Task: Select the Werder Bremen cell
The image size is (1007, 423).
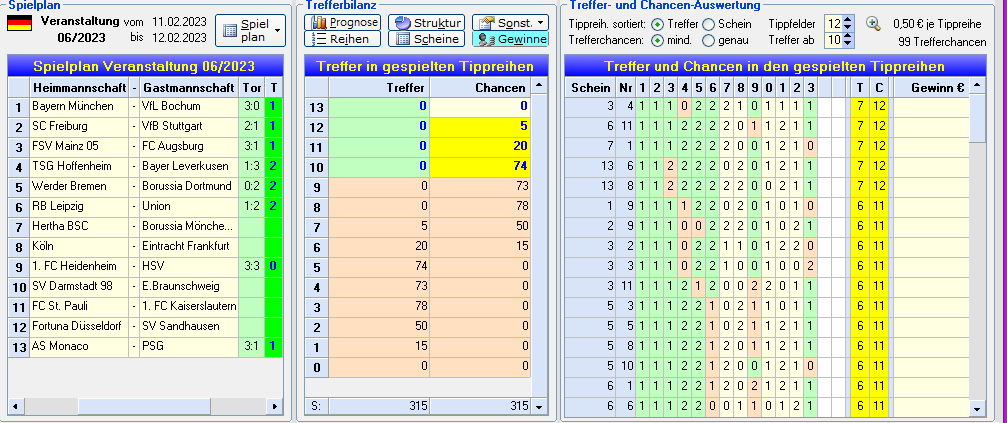Action: point(79,186)
